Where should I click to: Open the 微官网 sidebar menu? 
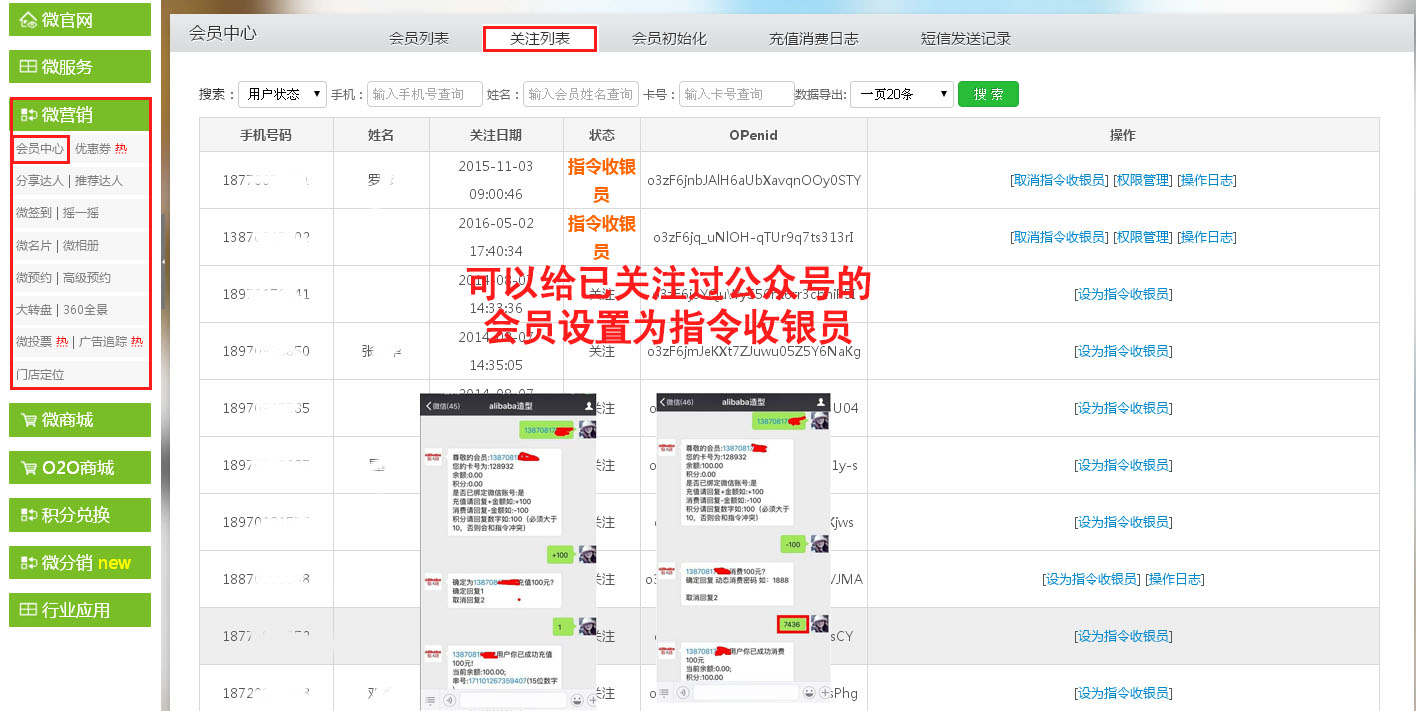79,20
